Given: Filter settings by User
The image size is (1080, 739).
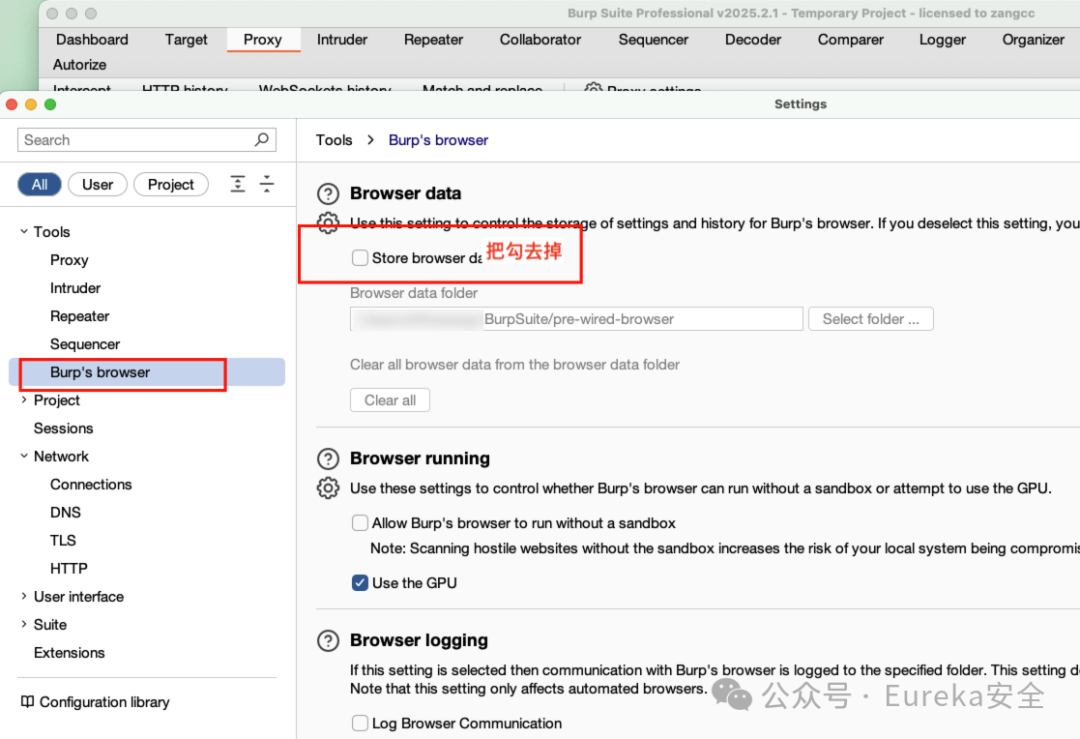Looking at the screenshot, I should coord(97,185).
